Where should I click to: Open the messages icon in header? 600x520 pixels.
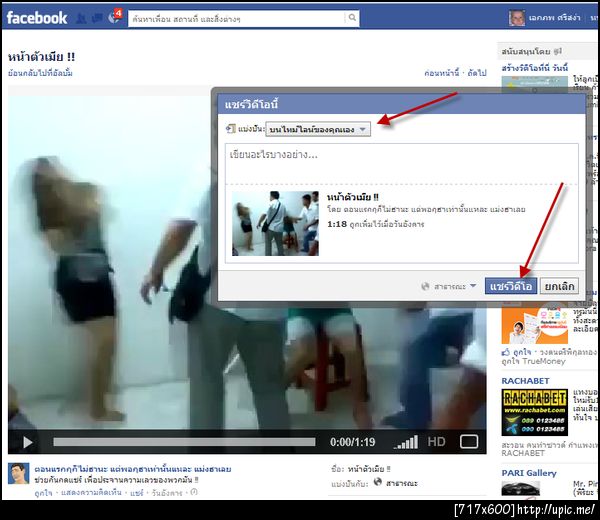97,18
